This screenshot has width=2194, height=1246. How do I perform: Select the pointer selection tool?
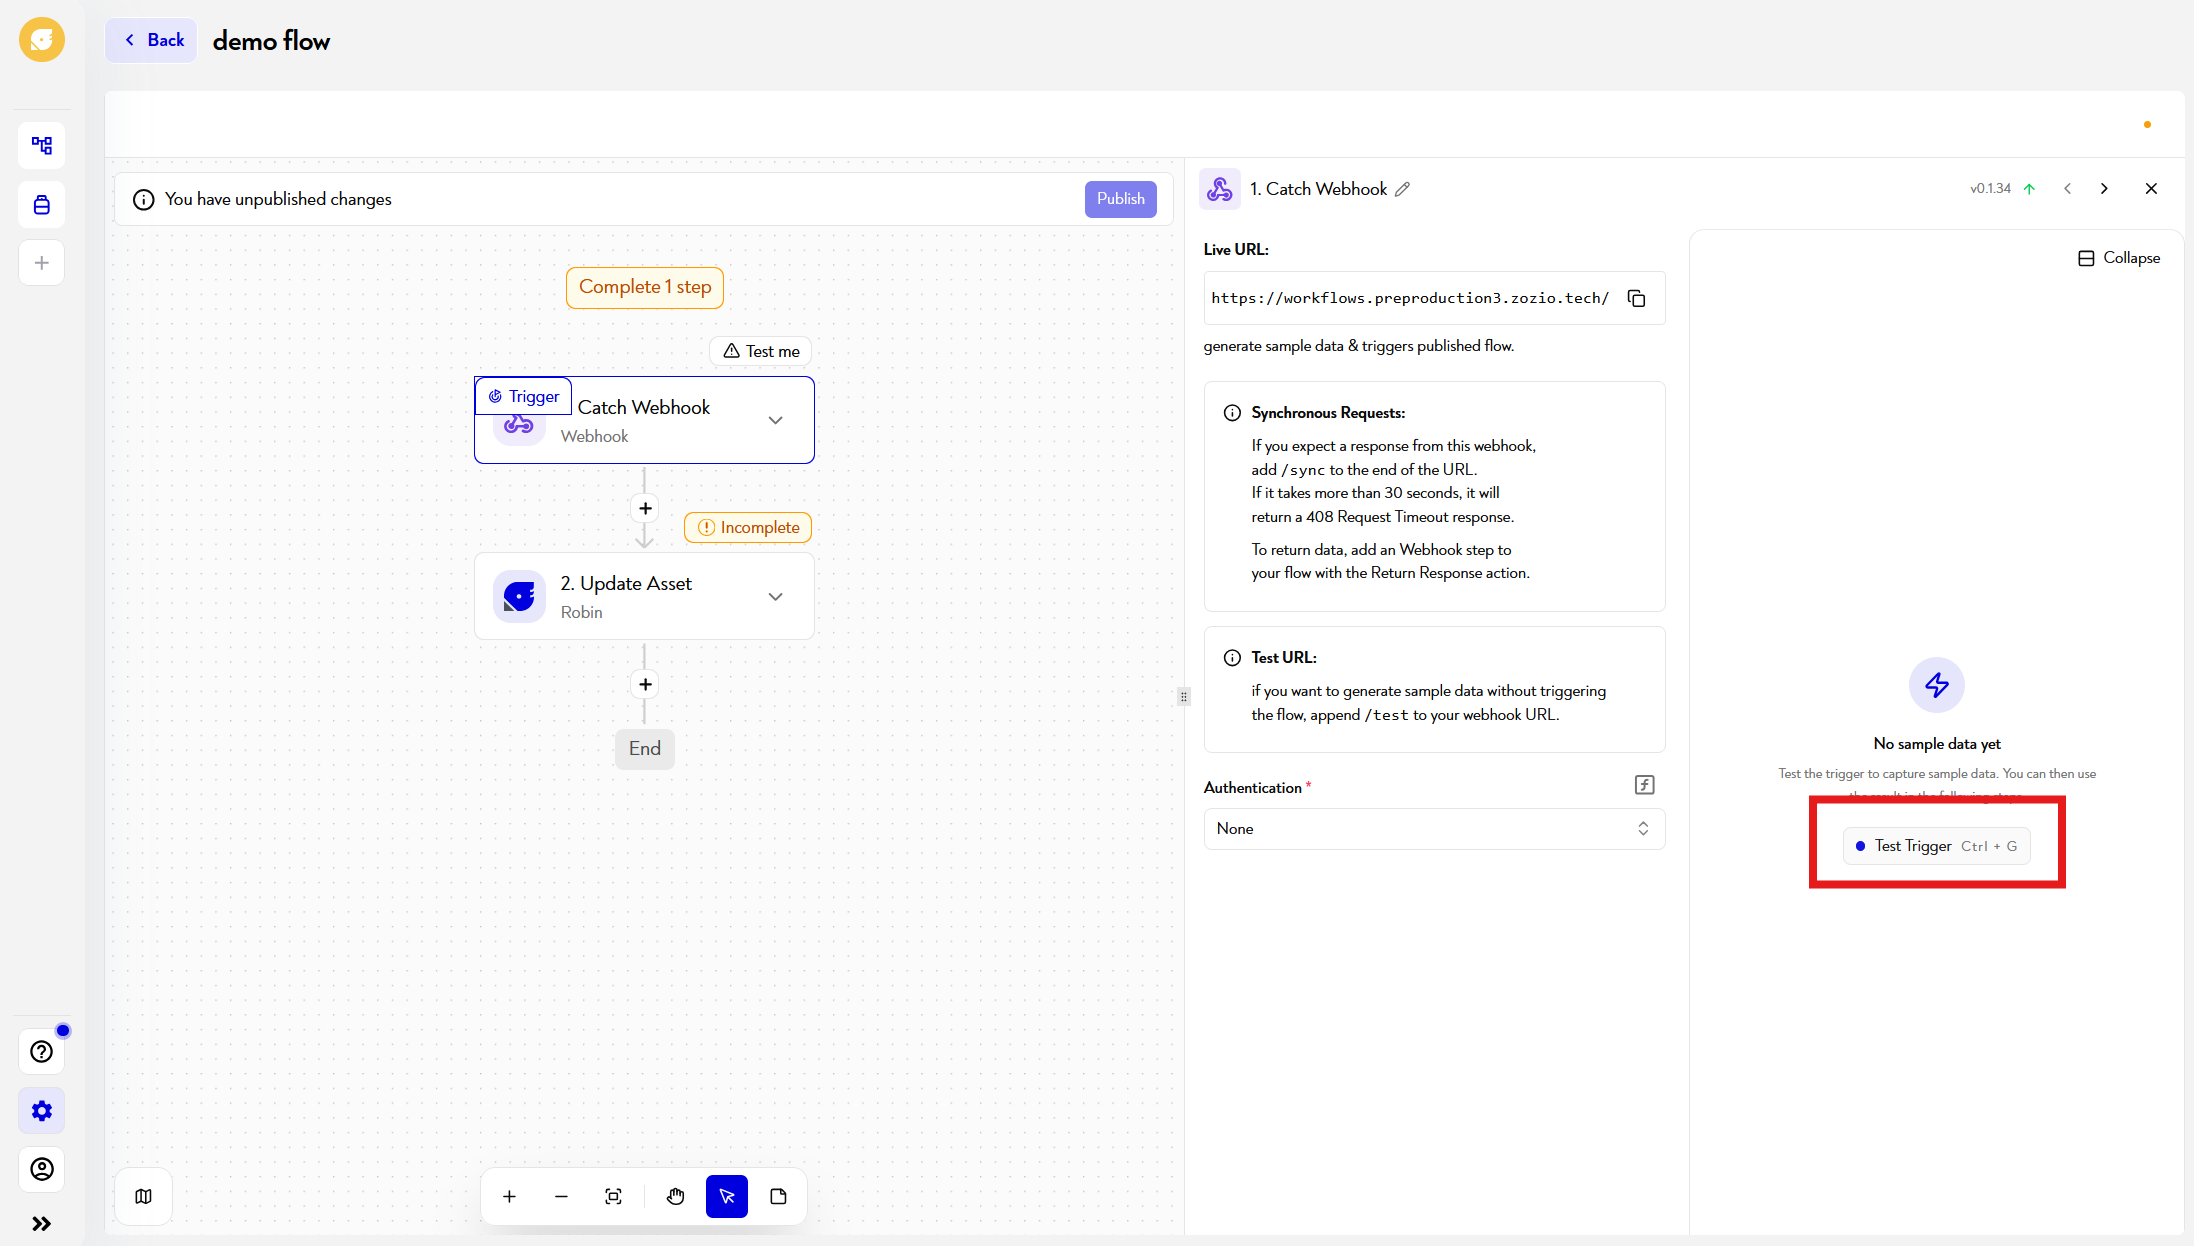tap(727, 1197)
